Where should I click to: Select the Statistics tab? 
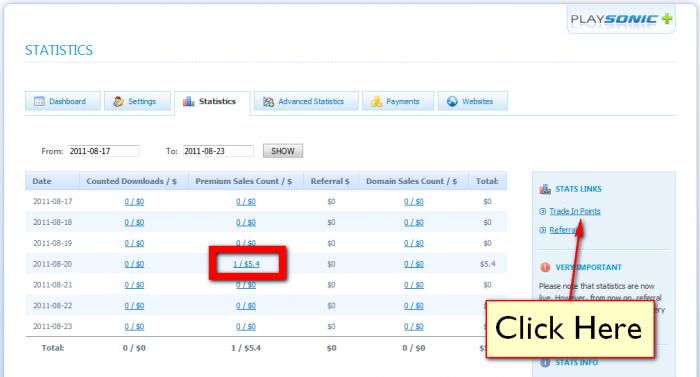(x=212, y=102)
